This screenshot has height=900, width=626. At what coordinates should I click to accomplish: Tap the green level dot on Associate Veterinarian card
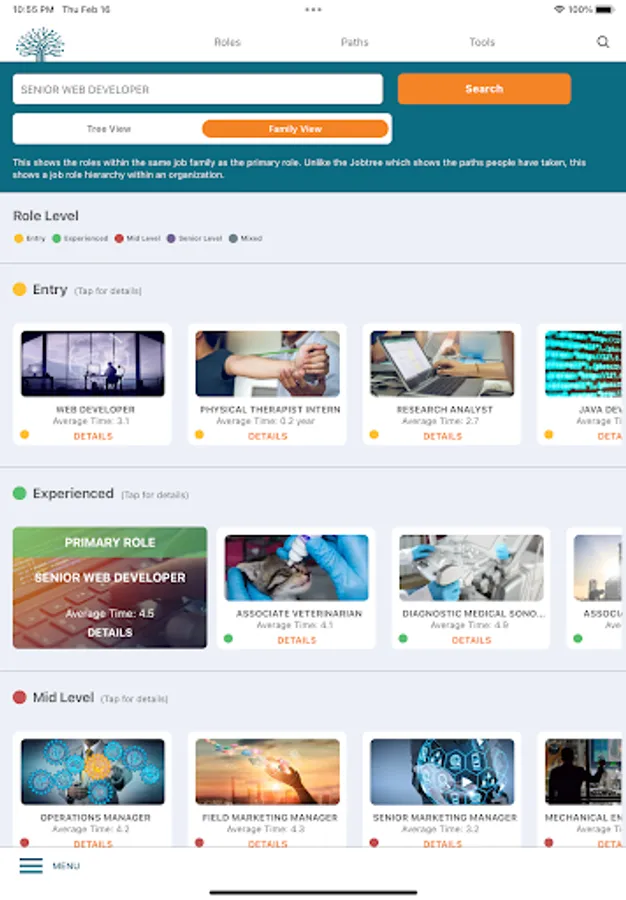(228, 638)
